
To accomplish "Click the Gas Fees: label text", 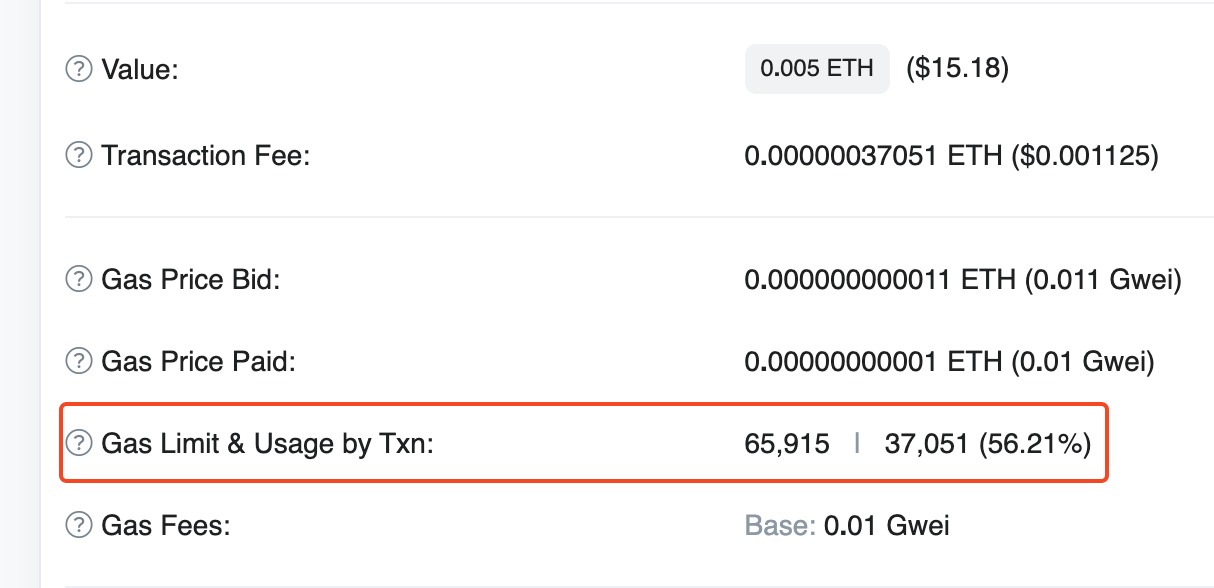I will (x=166, y=525).
